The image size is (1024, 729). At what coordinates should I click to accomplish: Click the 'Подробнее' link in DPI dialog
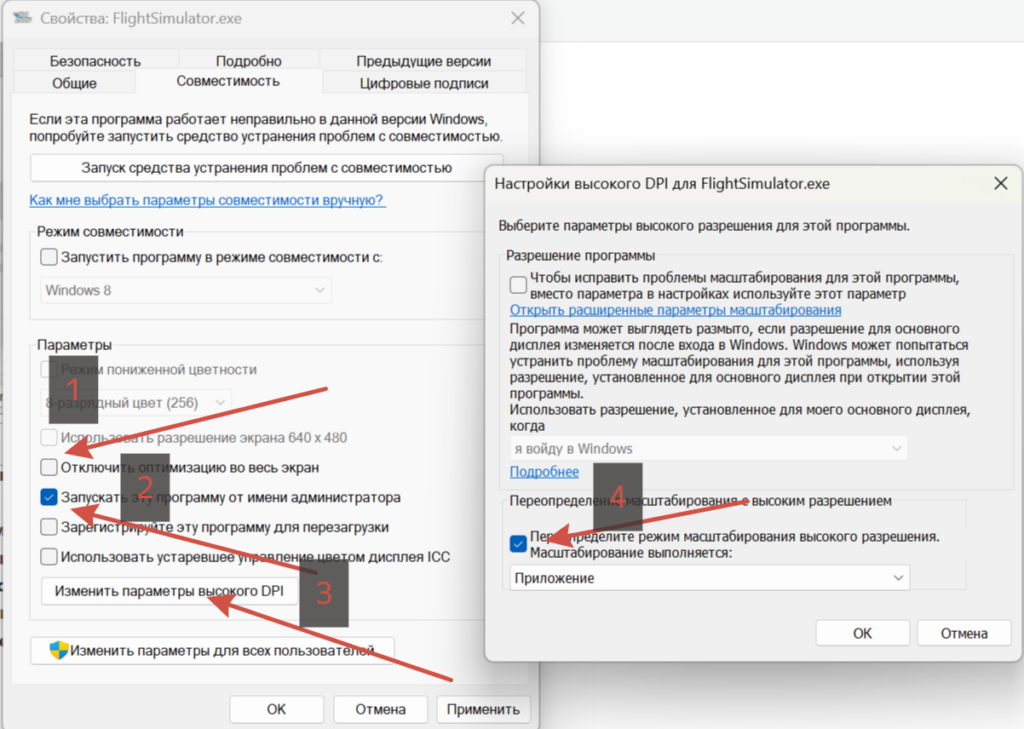pos(544,472)
